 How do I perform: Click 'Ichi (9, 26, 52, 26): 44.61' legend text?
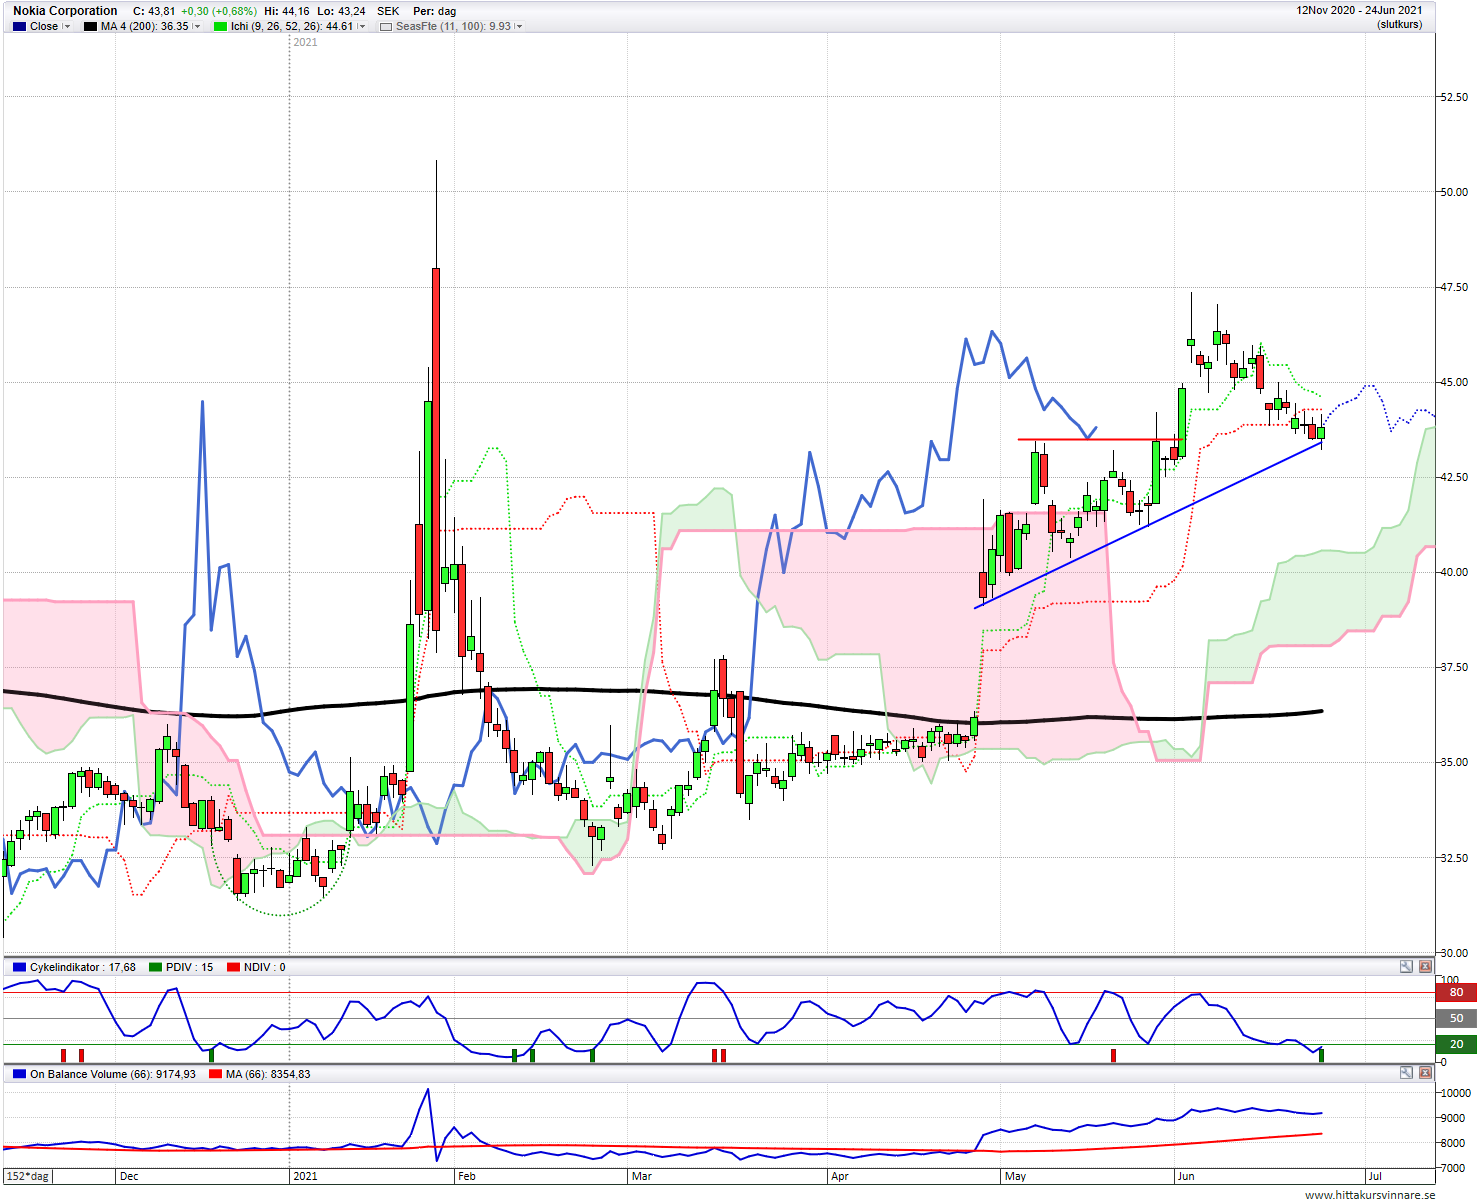click(292, 27)
